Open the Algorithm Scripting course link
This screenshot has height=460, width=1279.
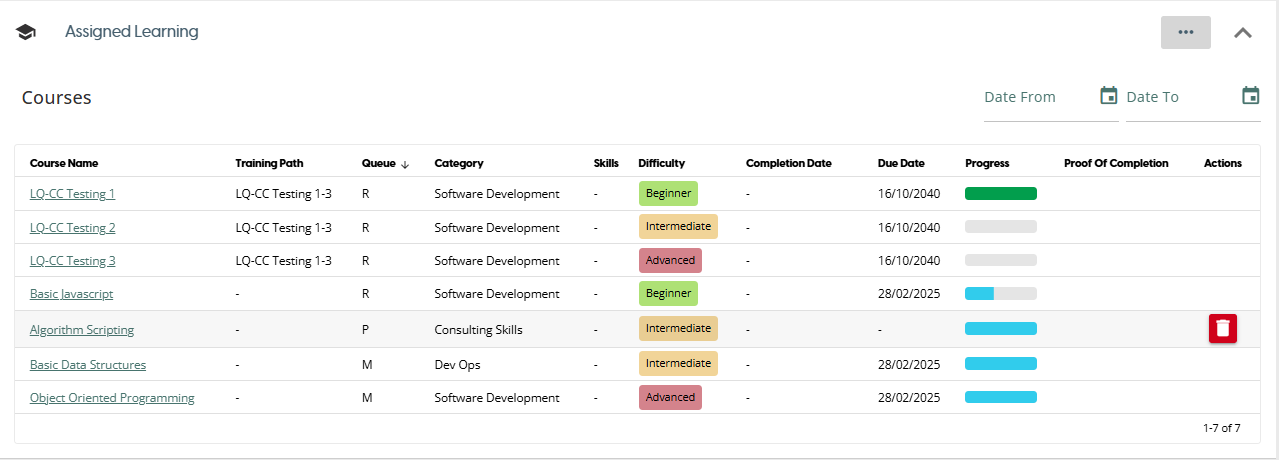coord(81,330)
